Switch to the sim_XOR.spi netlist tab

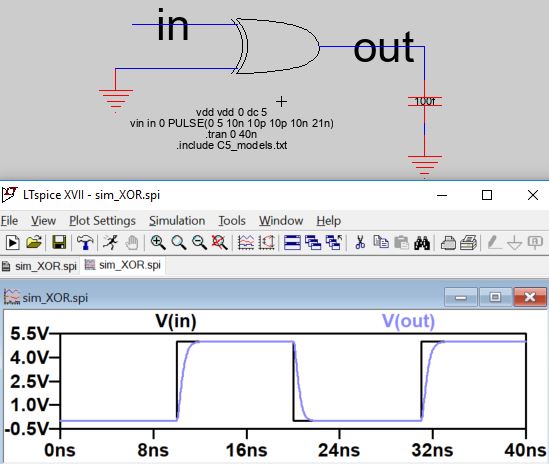(x=39, y=266)
